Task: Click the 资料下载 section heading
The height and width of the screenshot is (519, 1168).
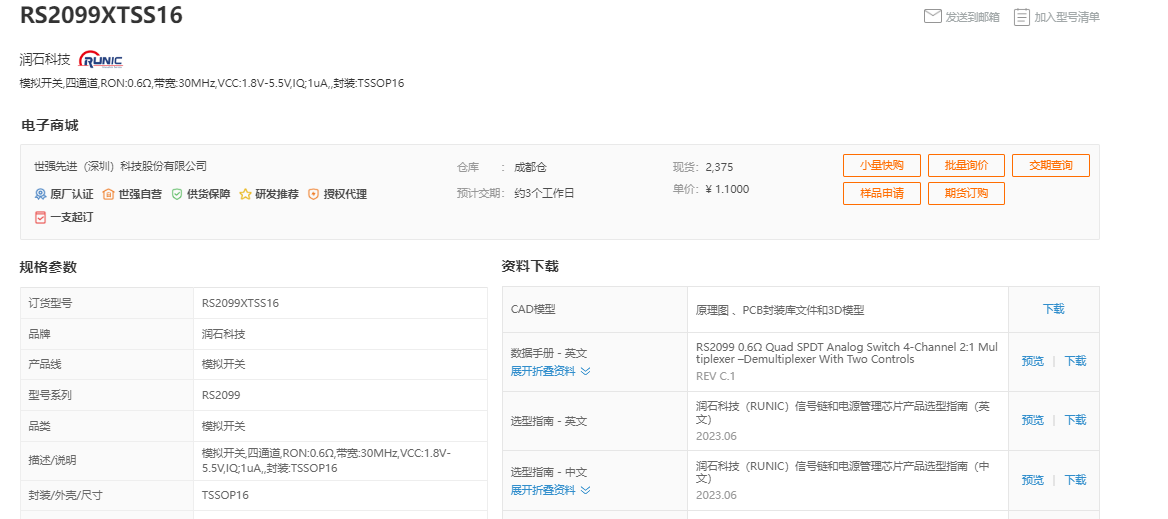Action: point(530,266)
